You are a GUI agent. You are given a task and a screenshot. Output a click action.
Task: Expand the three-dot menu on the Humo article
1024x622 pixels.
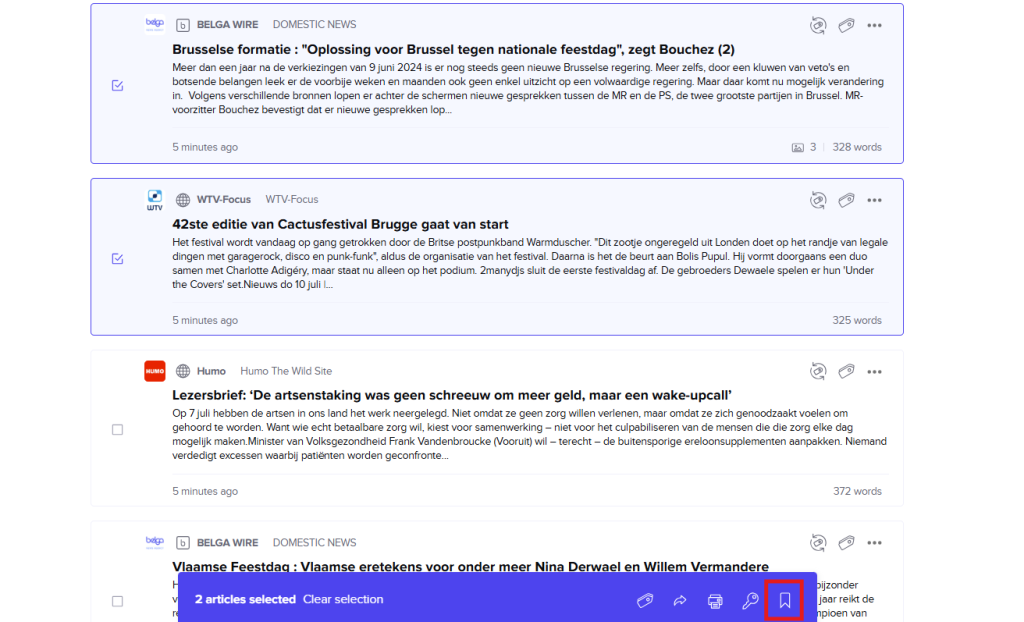pyautogui.click(x=875, y=371)
